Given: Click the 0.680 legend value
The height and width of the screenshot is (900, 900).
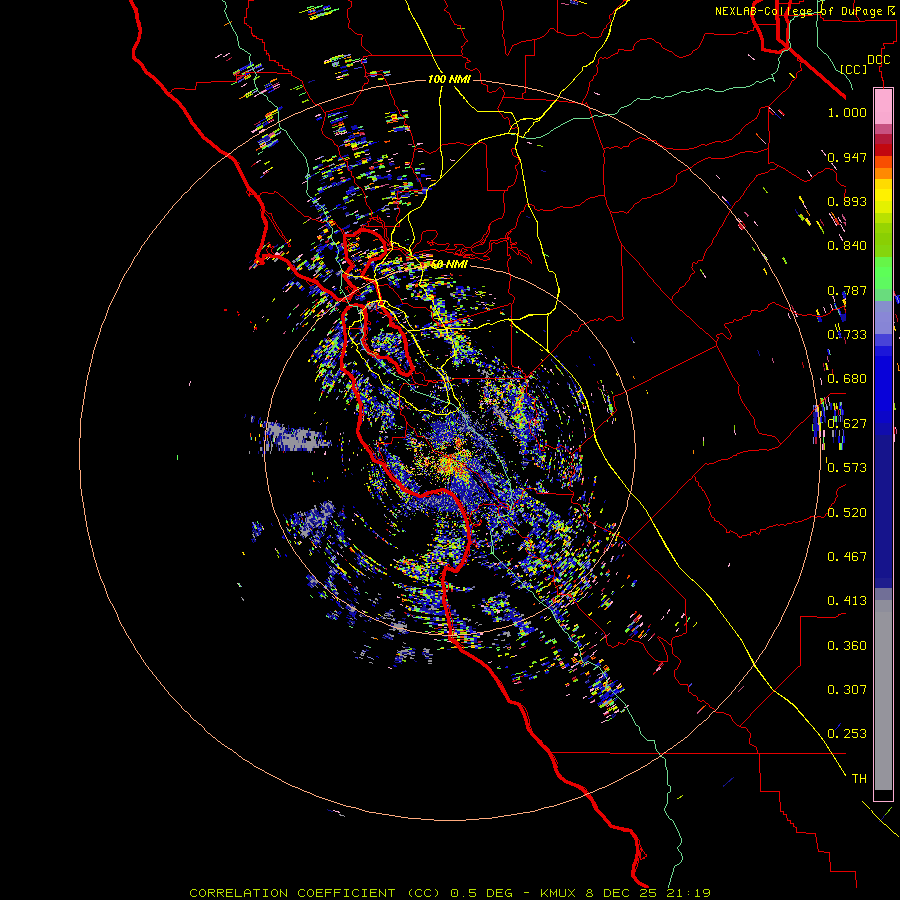Looking at the screenshot, I should point(847,379).
